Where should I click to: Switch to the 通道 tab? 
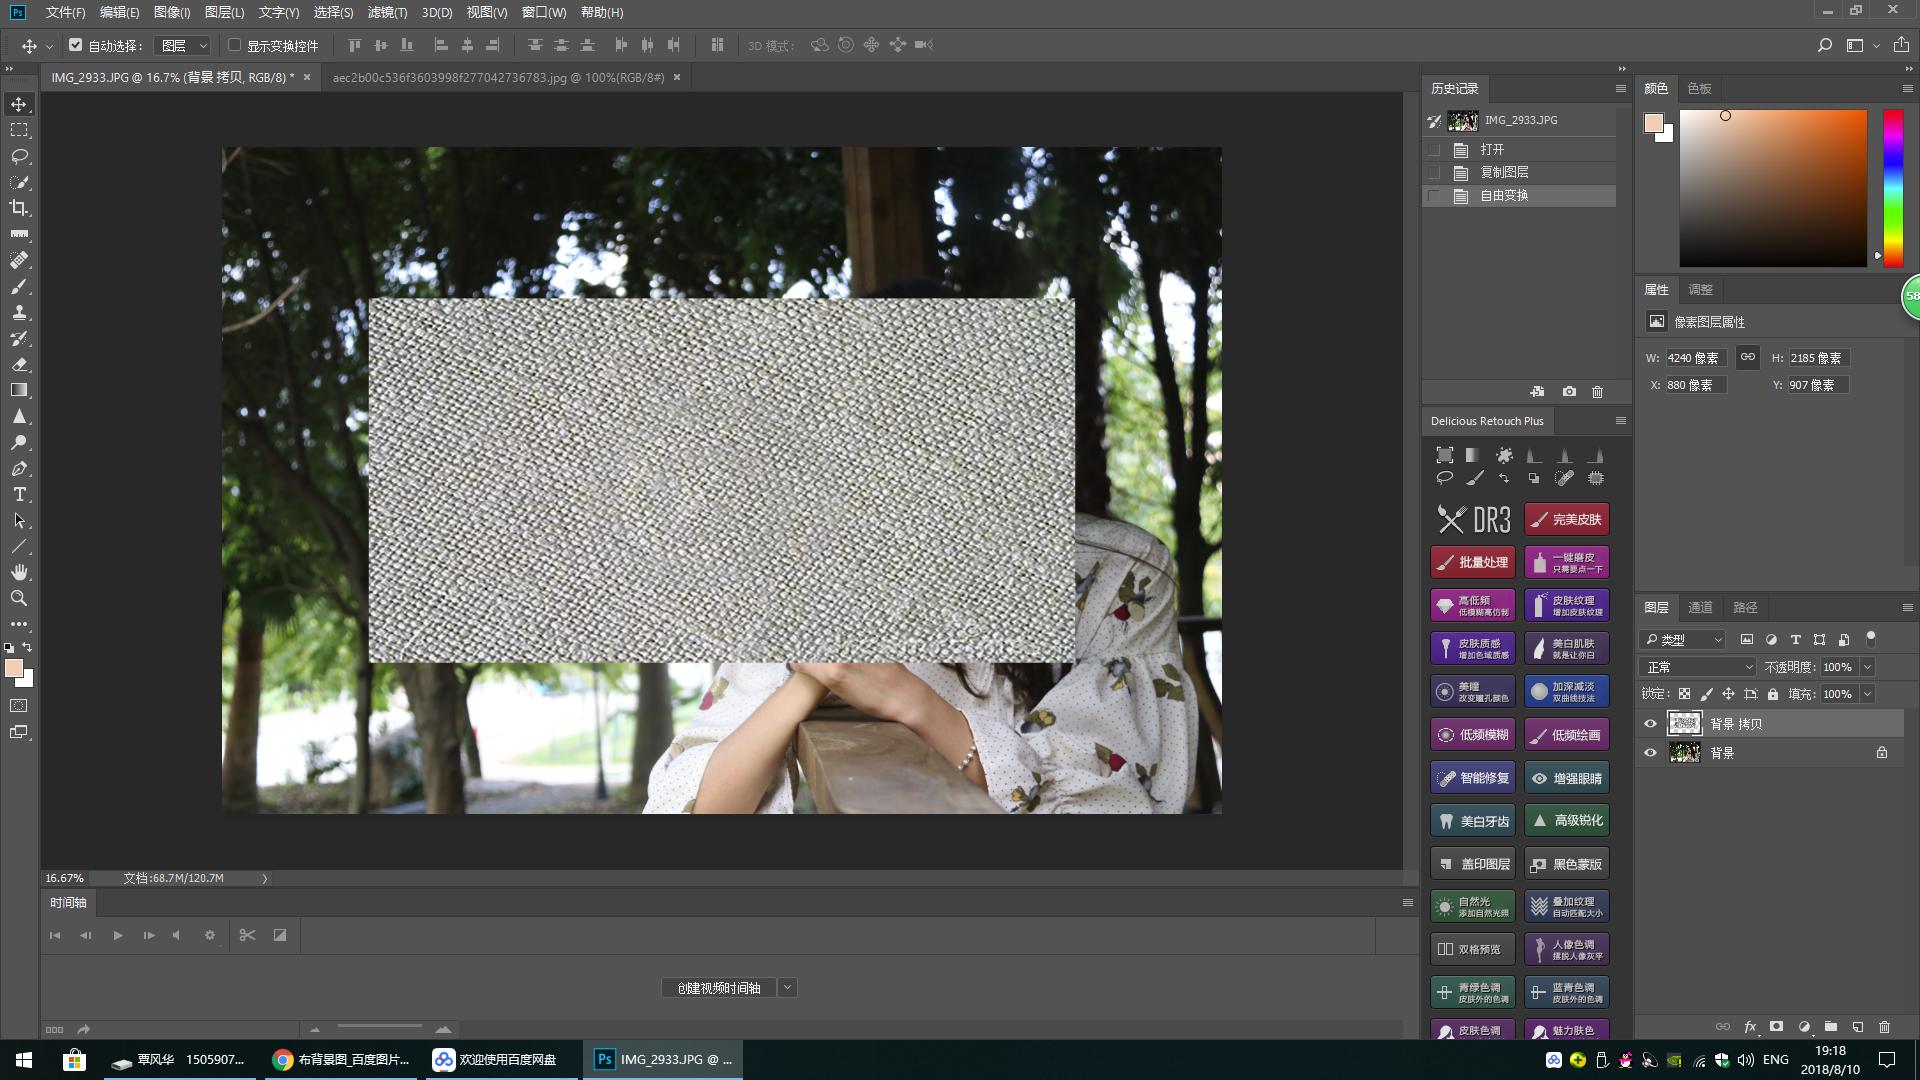point(1700,607)
